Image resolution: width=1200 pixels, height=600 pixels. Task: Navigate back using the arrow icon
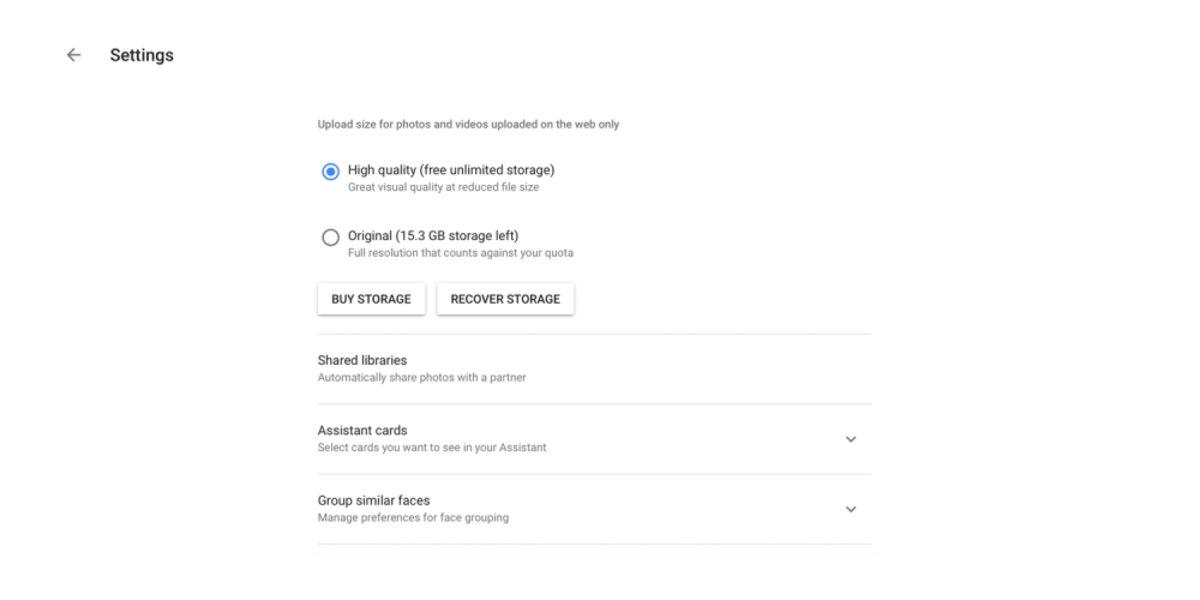point(74,55)
